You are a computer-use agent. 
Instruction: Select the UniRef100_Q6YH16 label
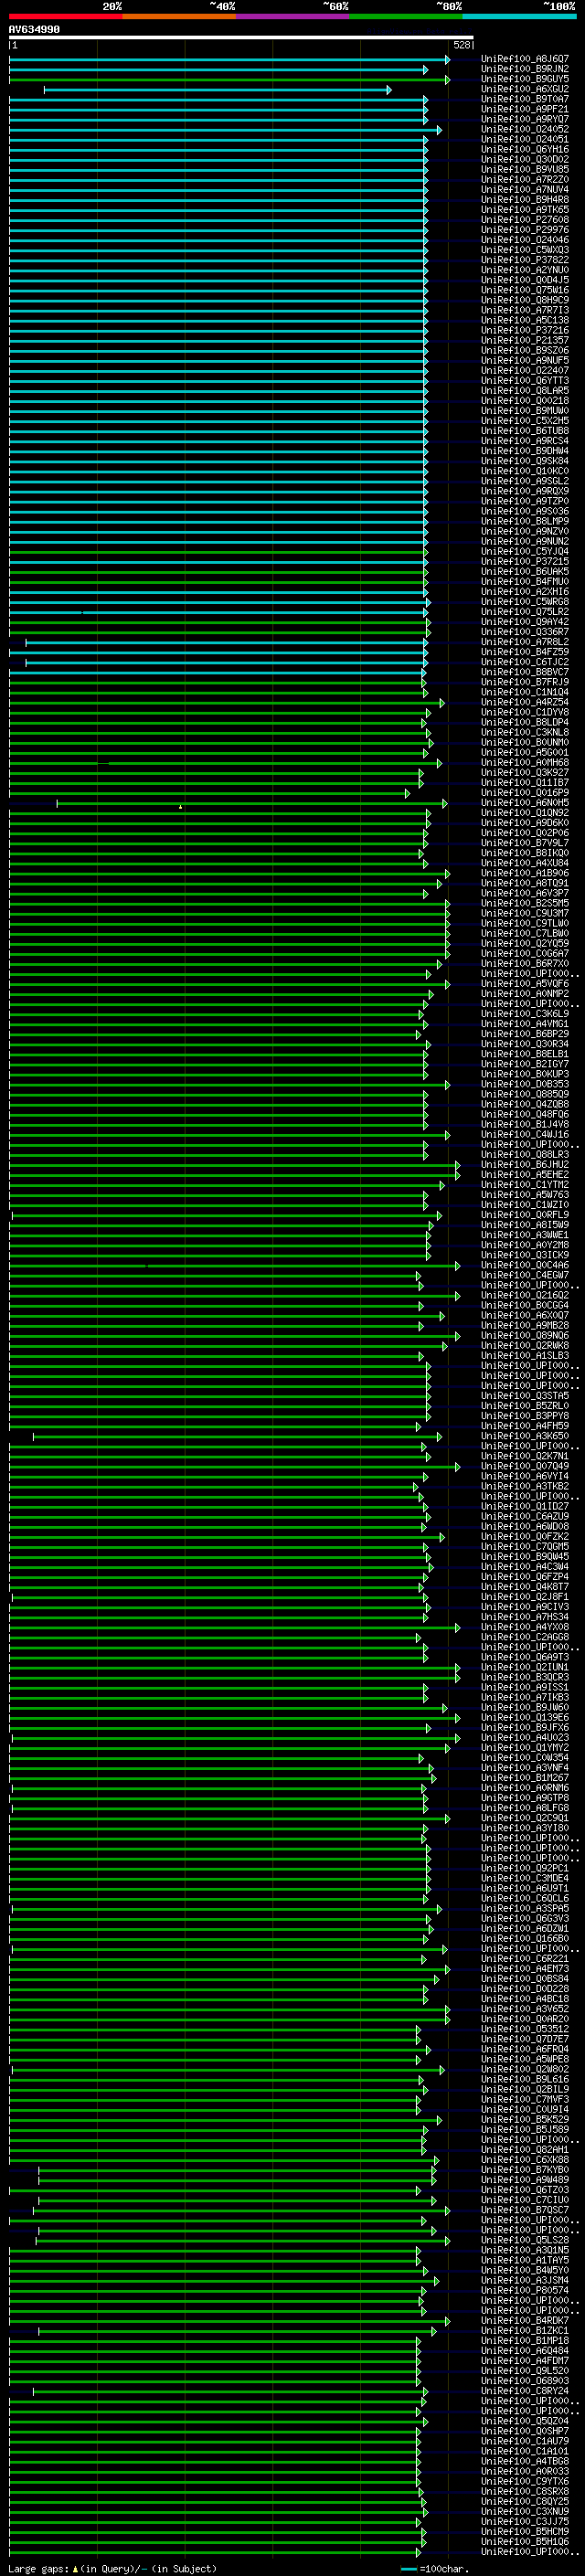pyautogui.click(x=525, y=149)
